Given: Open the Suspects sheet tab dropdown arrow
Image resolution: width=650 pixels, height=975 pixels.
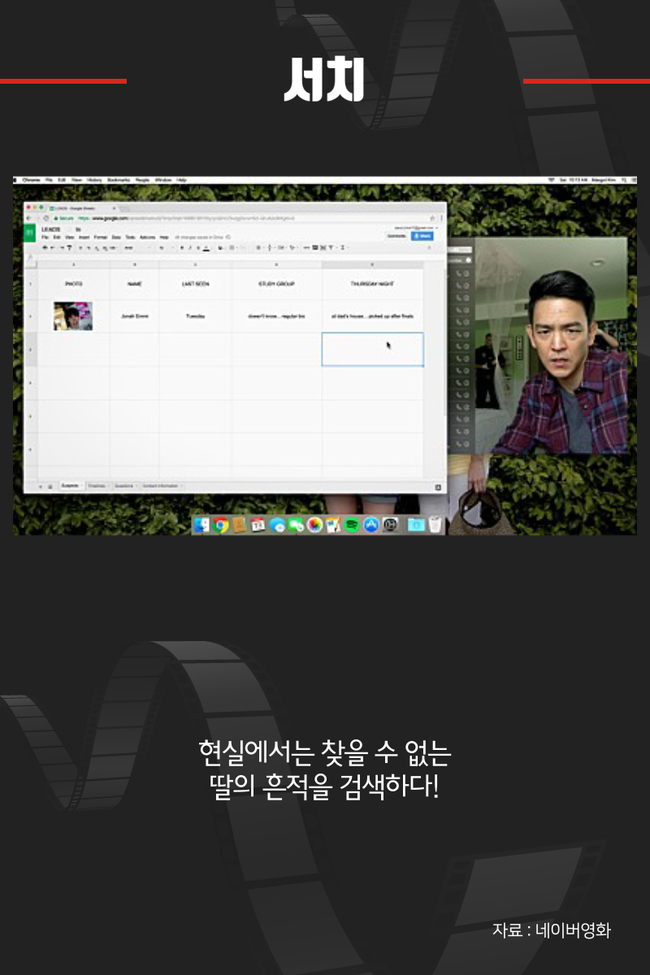Looking at the screenshot, I should [82, 486].
